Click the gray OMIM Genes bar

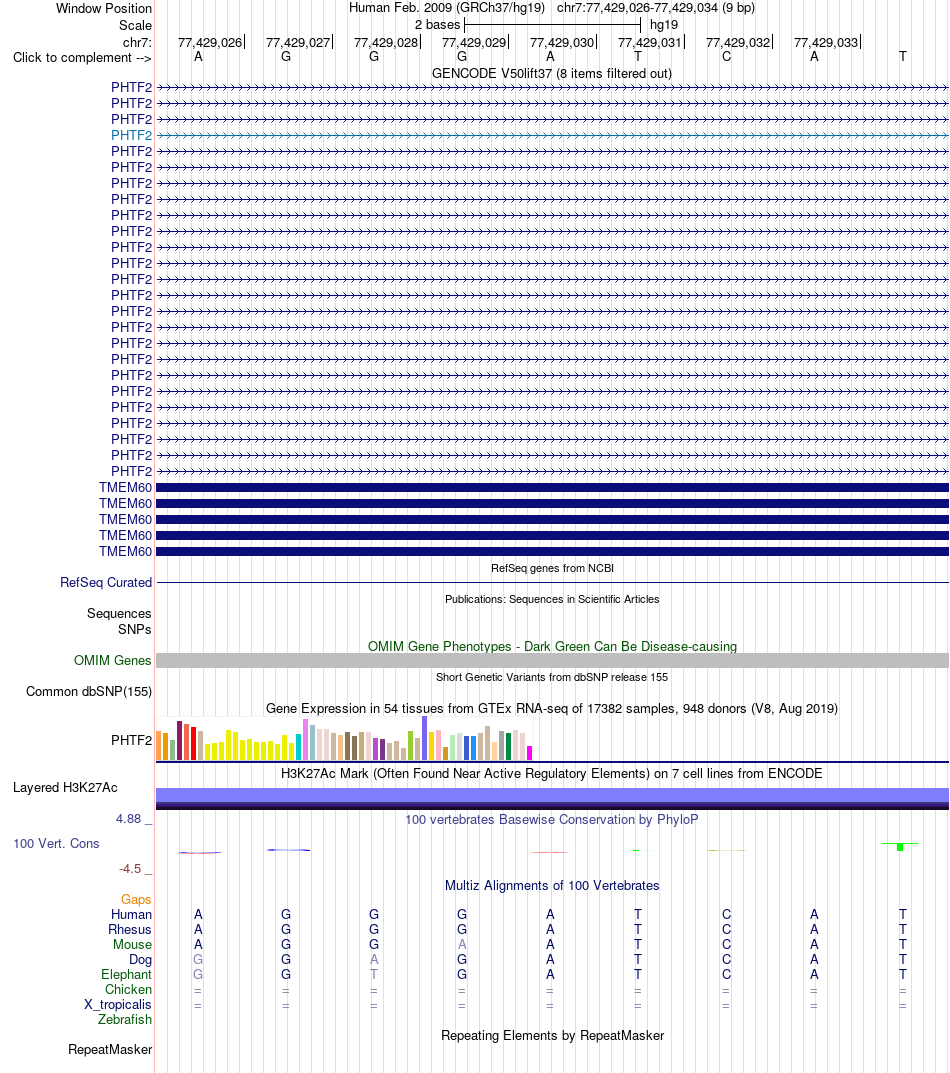(x=552, y=660)
